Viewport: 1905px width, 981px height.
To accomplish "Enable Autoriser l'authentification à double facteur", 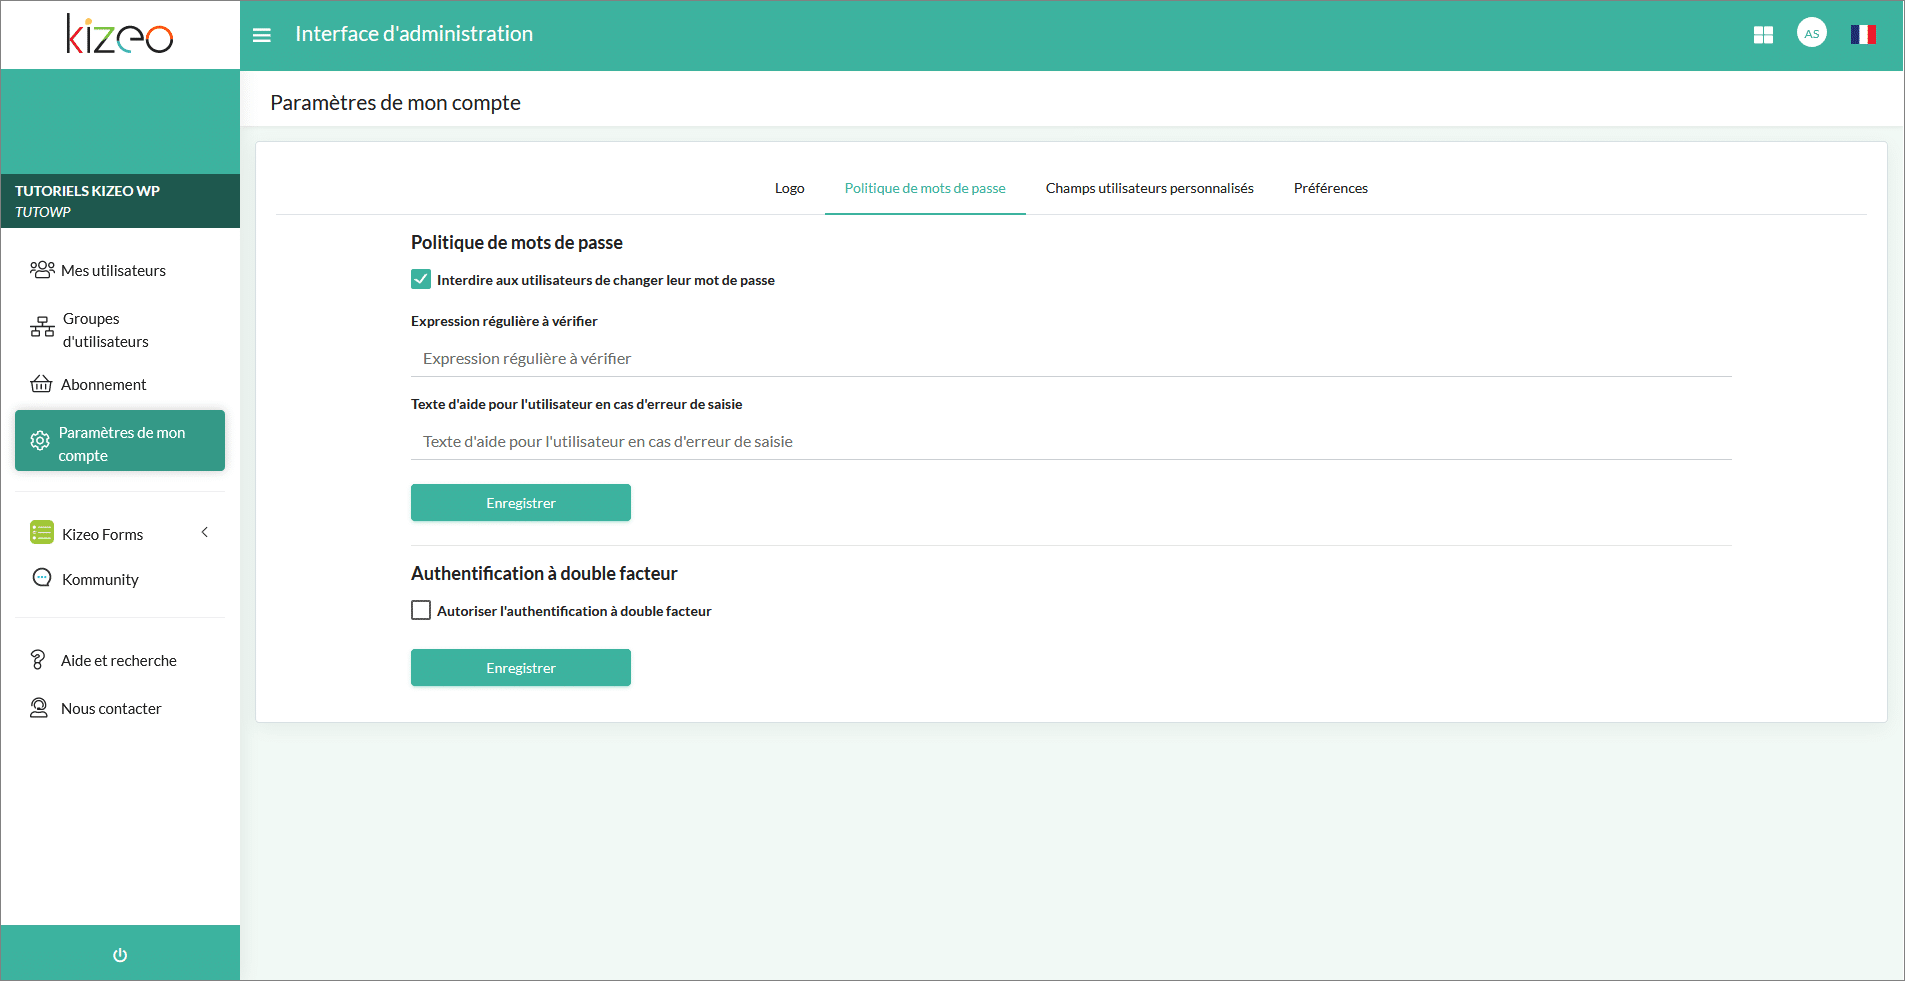I will point(421,610).
